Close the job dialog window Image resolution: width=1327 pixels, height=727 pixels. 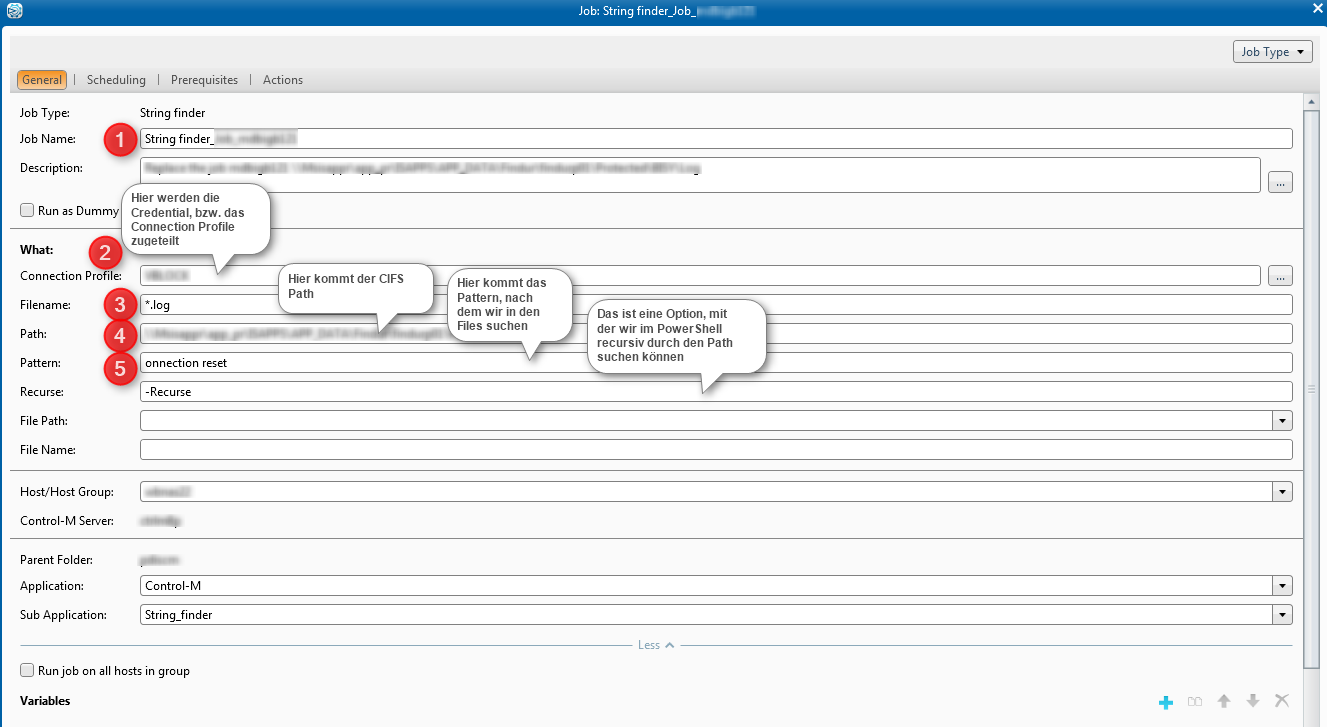pos(1316,9)
